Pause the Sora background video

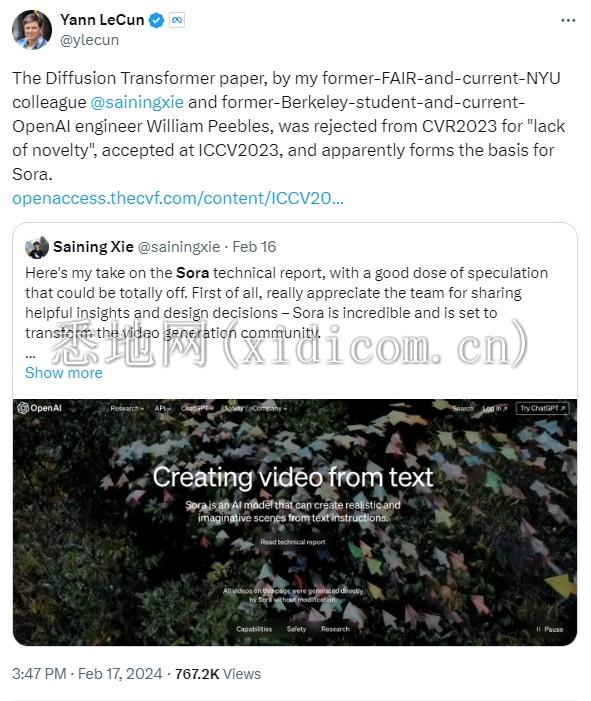tap(549, 629)
